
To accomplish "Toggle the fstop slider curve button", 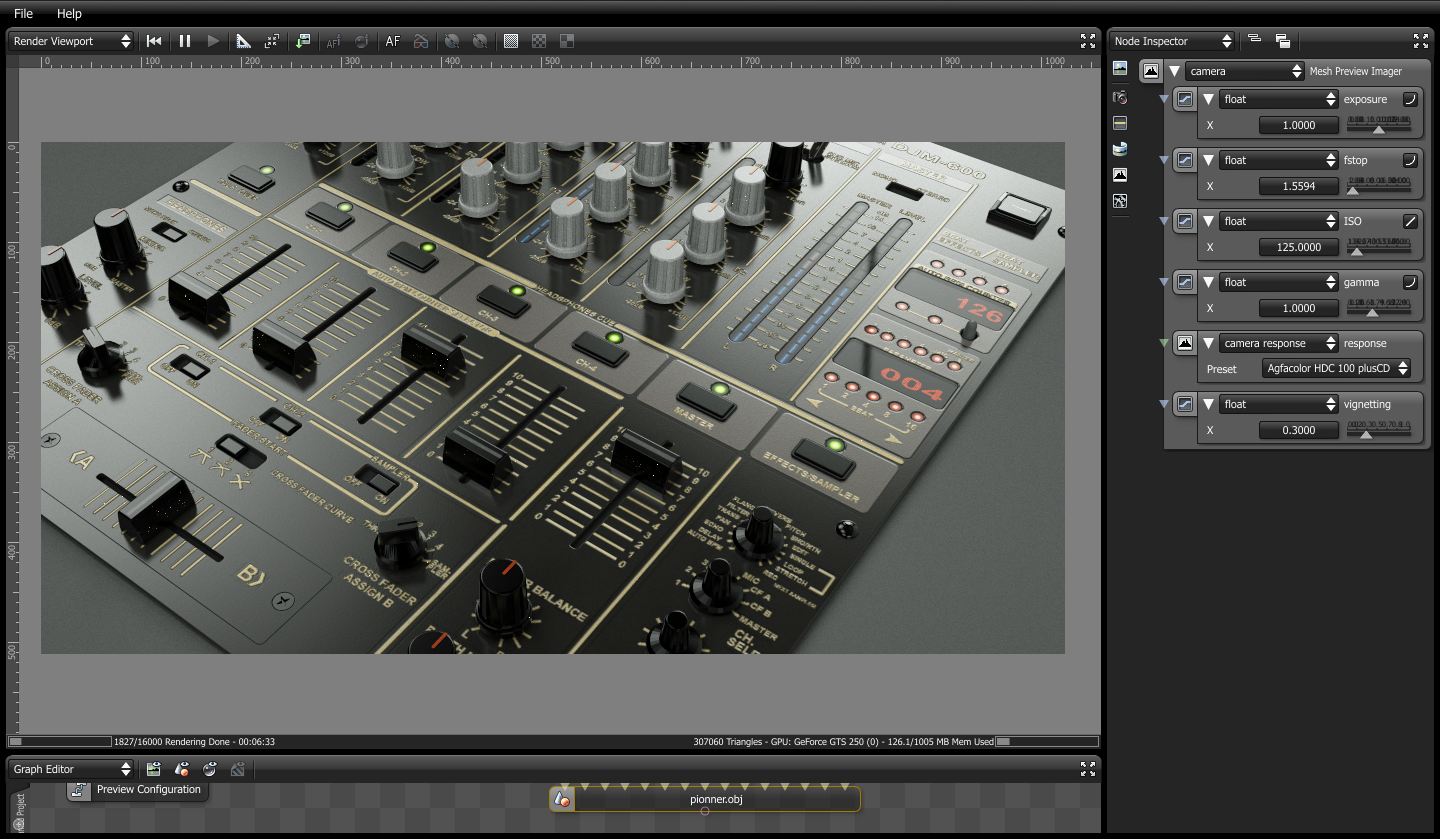I will point(1410,160).
